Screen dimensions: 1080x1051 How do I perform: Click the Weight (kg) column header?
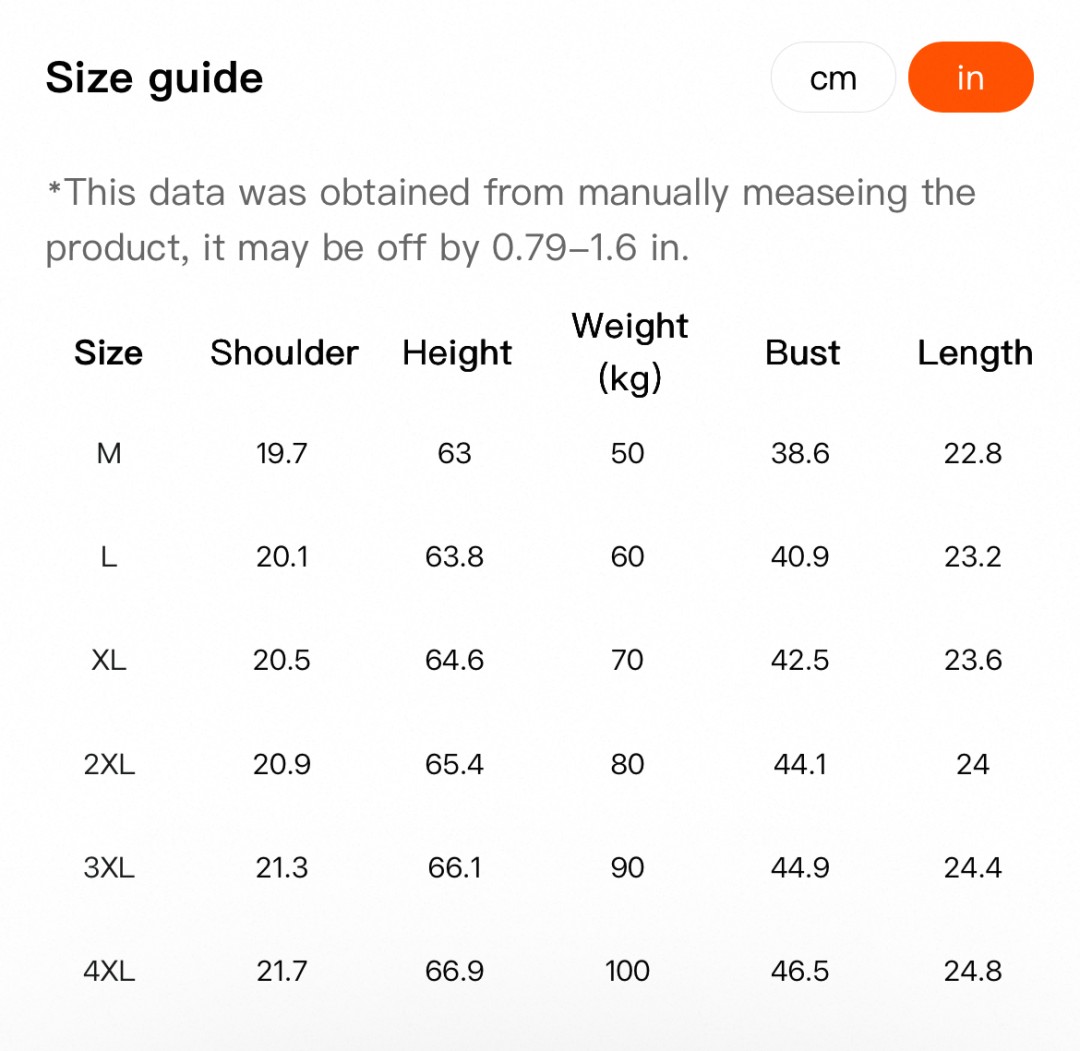click(x=629, y=352)
